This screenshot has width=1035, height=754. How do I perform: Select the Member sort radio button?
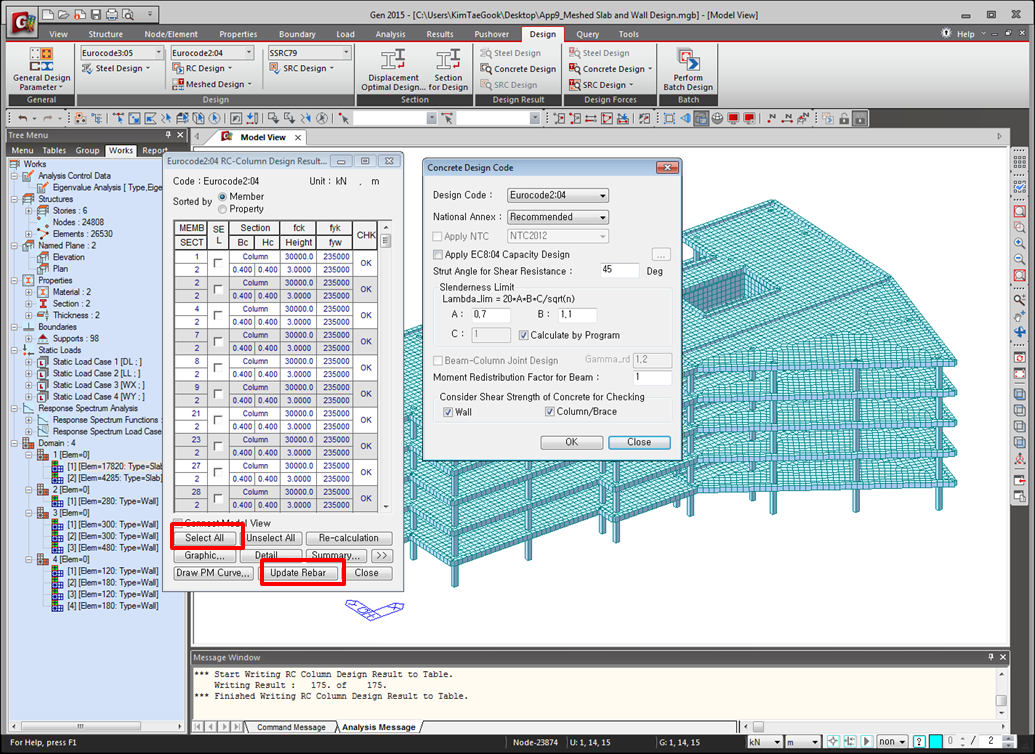[x=222, y=197]
